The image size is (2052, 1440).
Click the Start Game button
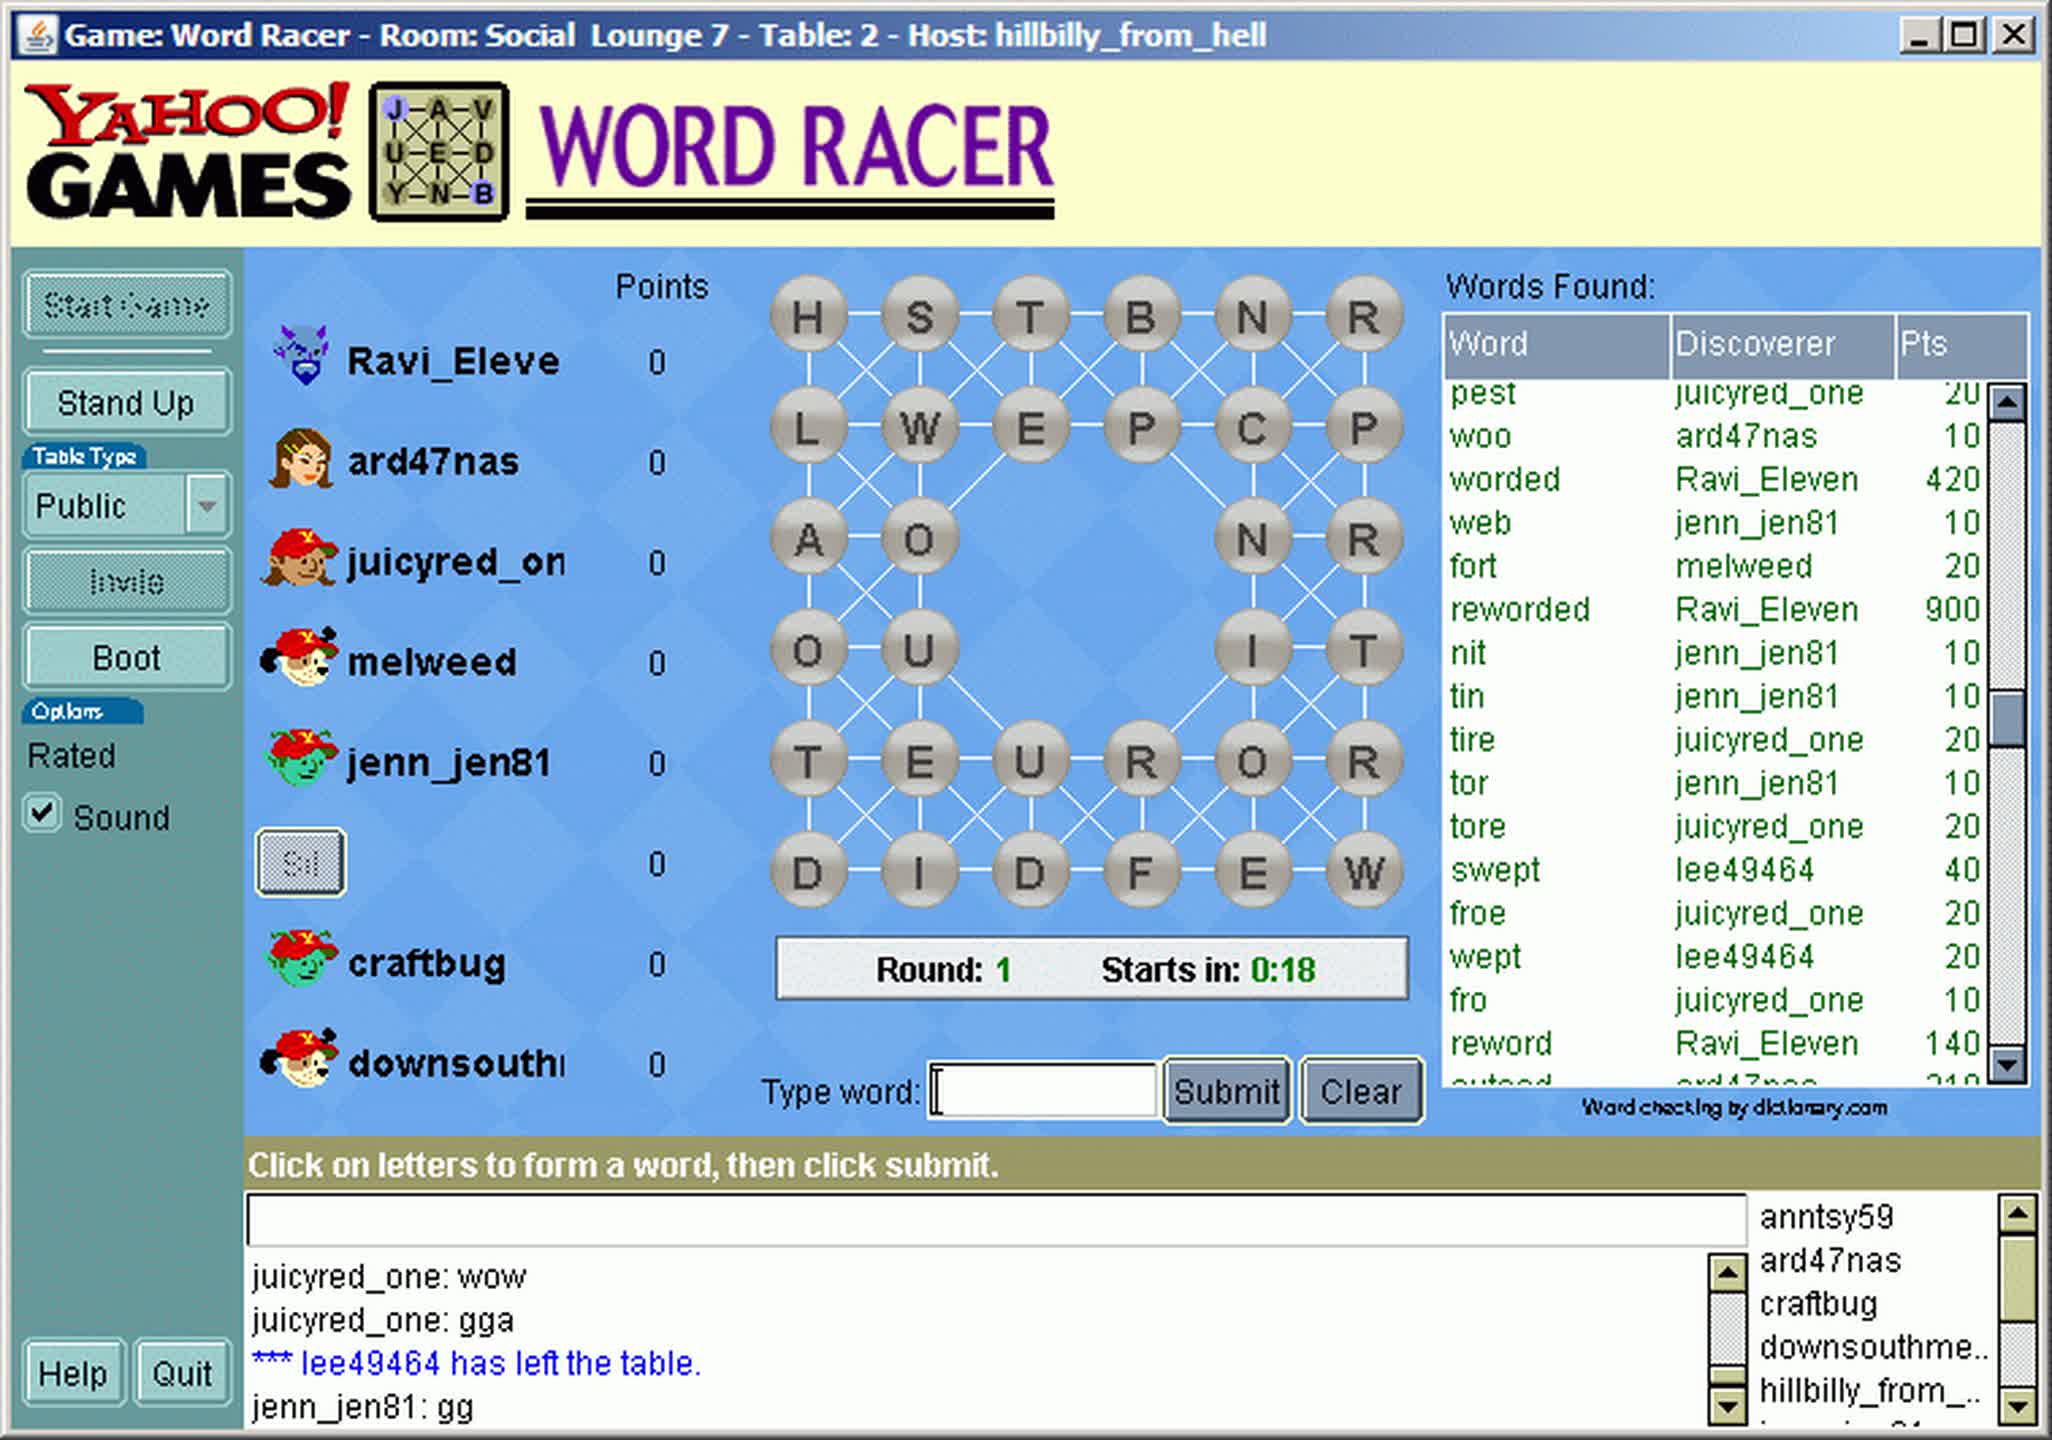pos(127,304)
